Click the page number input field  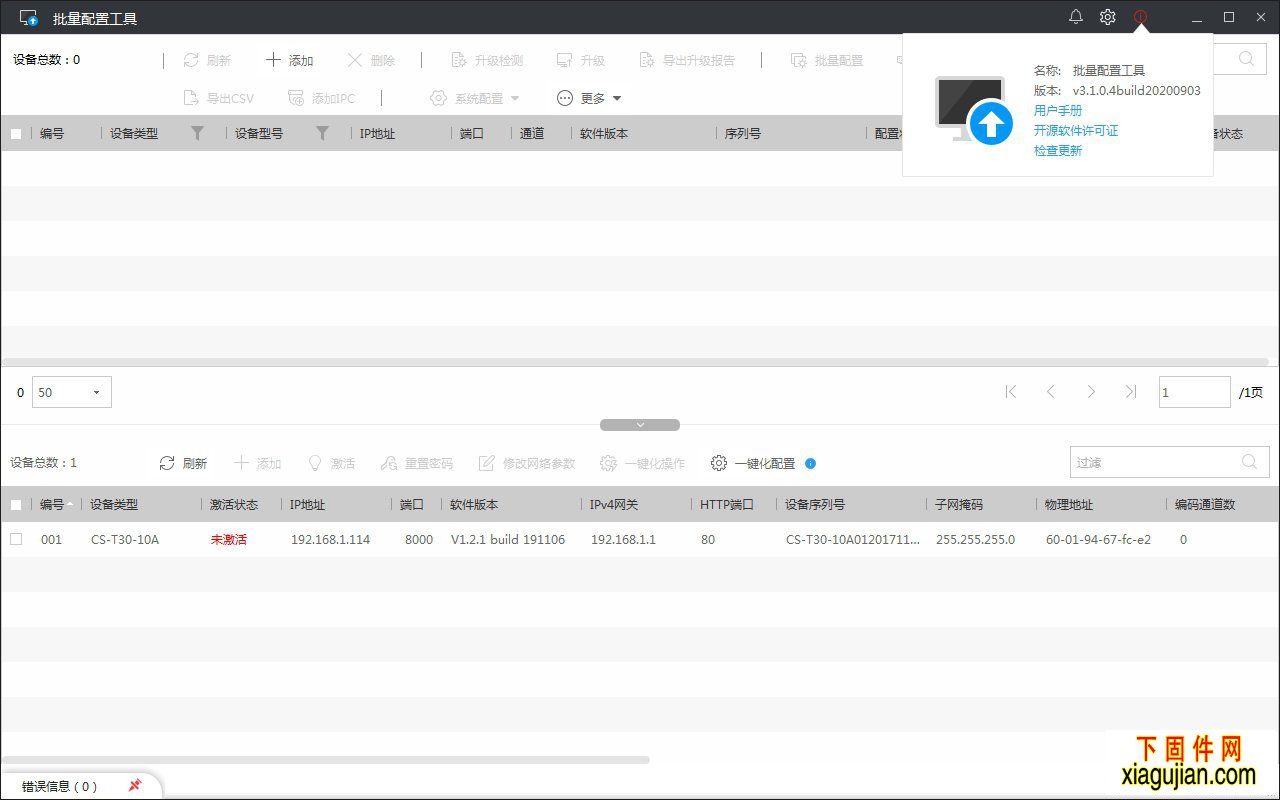(1195, 392)
